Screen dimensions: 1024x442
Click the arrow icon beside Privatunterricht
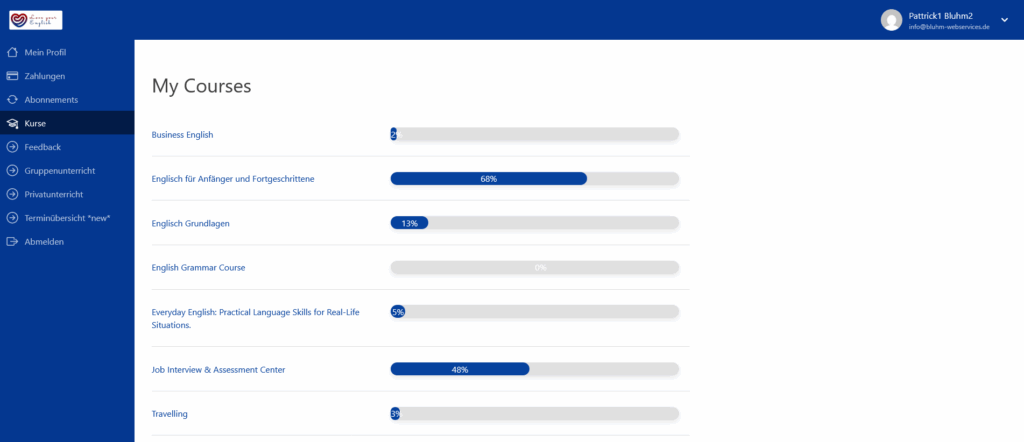coord(12,194)
